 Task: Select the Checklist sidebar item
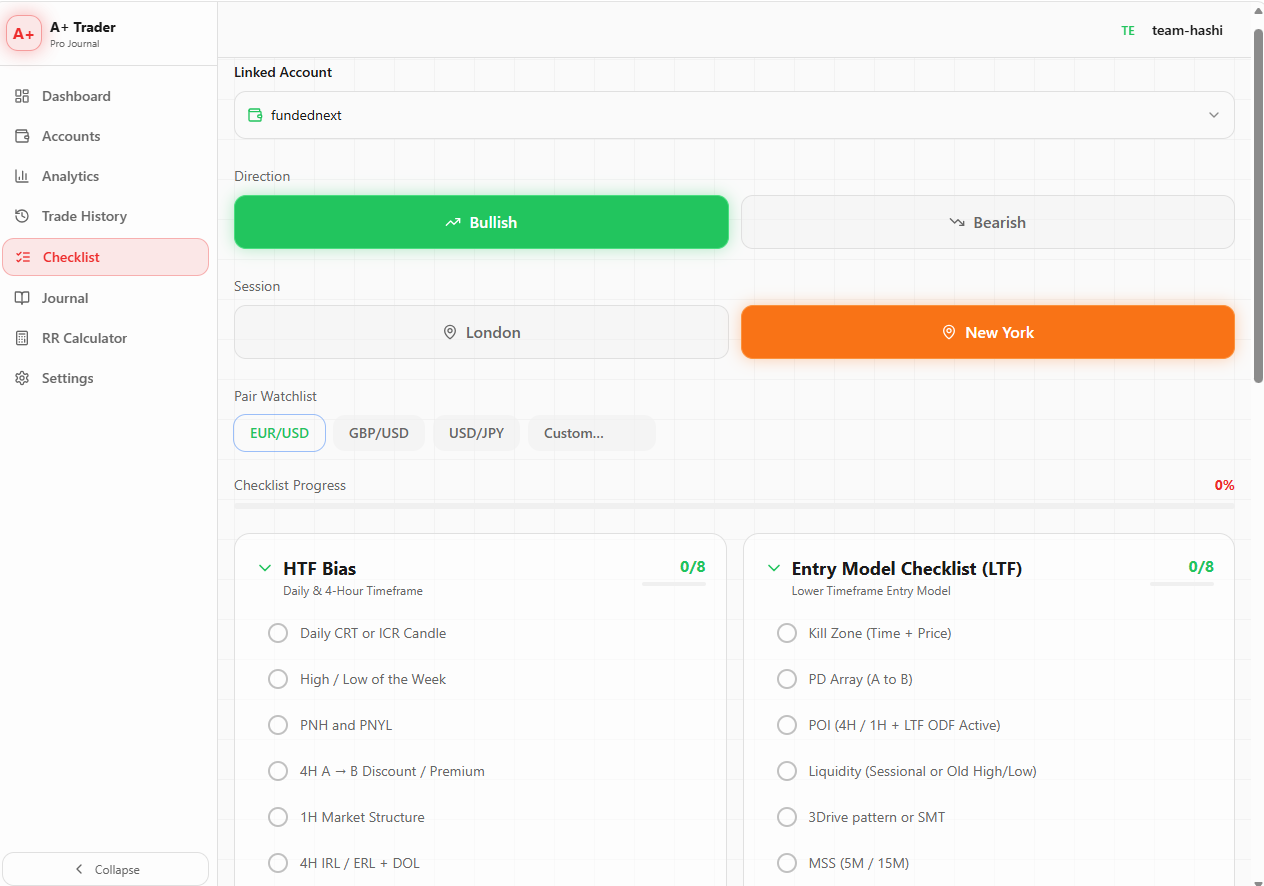[105, 257]
